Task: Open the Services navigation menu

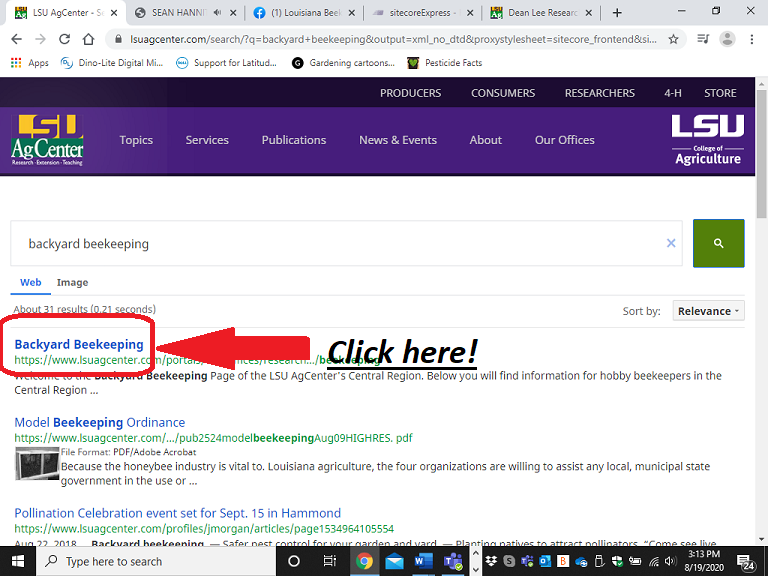Action: [x=207, y=140]
